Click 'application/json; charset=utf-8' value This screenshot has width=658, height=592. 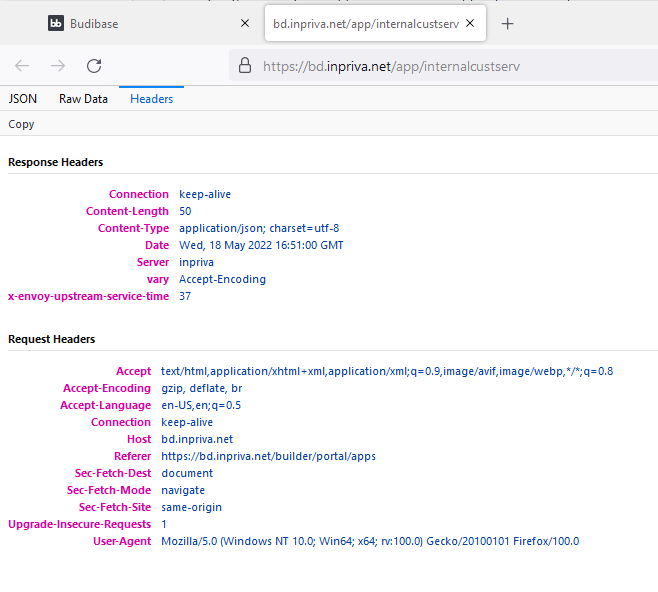(259, 228)
